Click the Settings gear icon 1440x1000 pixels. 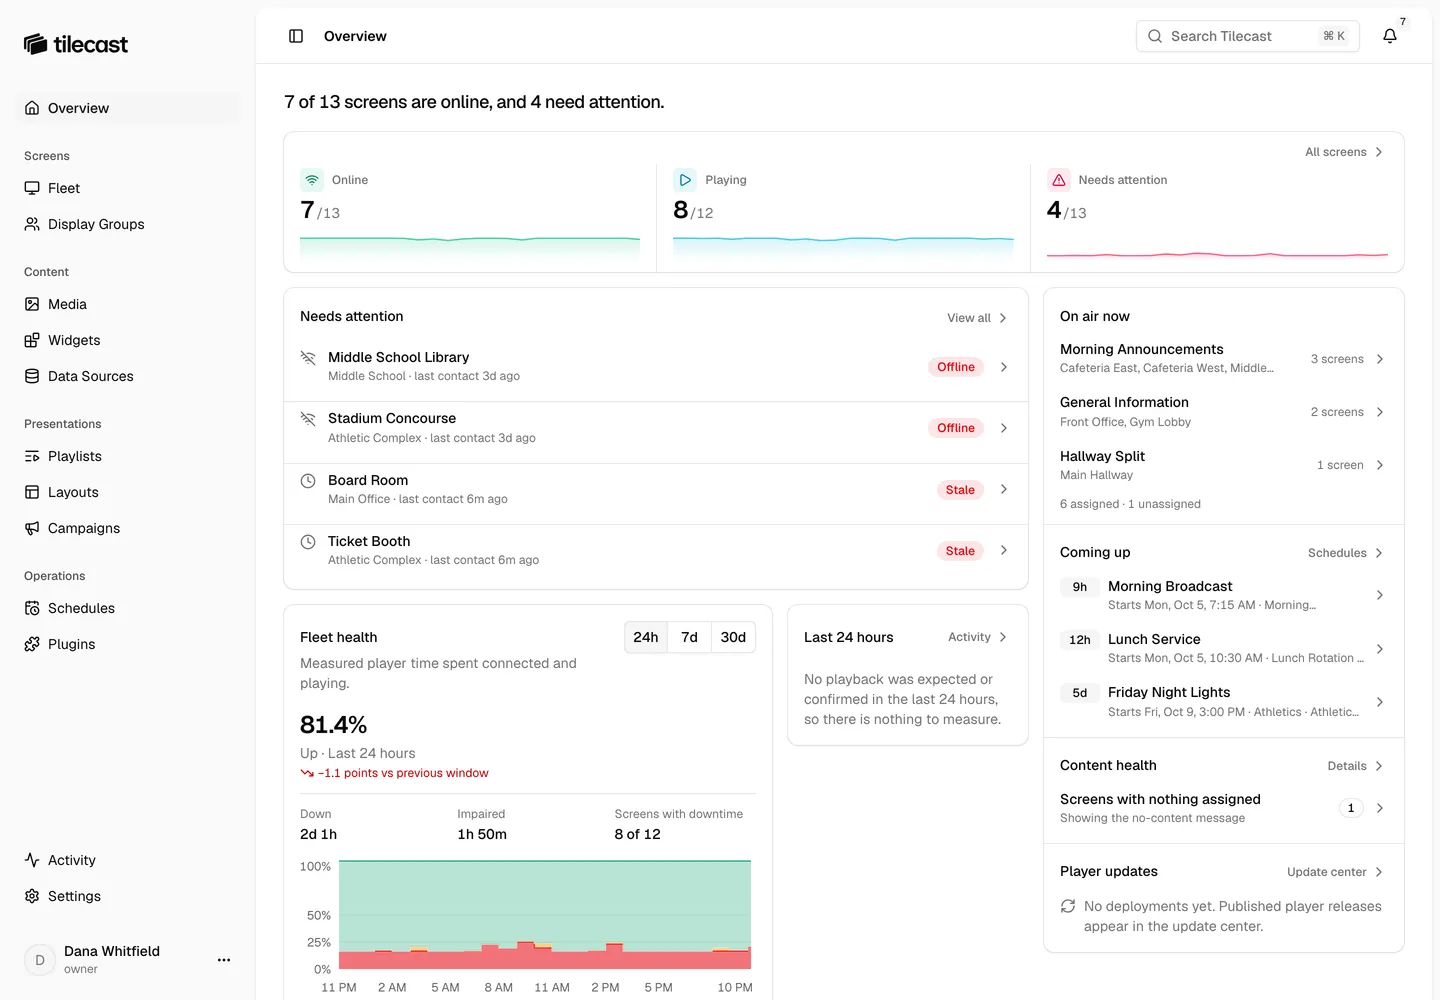pyautogui.click(x=32, y=896)
